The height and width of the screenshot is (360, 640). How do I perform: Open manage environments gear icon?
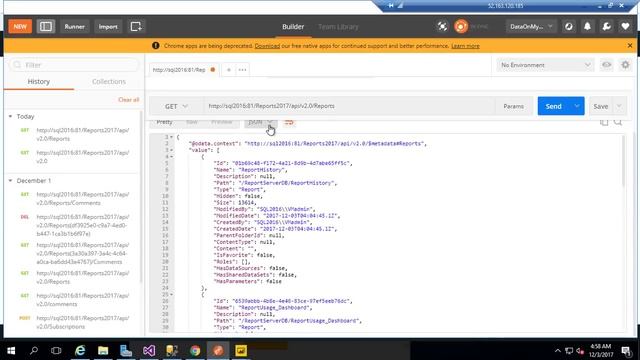click(625, 65)
